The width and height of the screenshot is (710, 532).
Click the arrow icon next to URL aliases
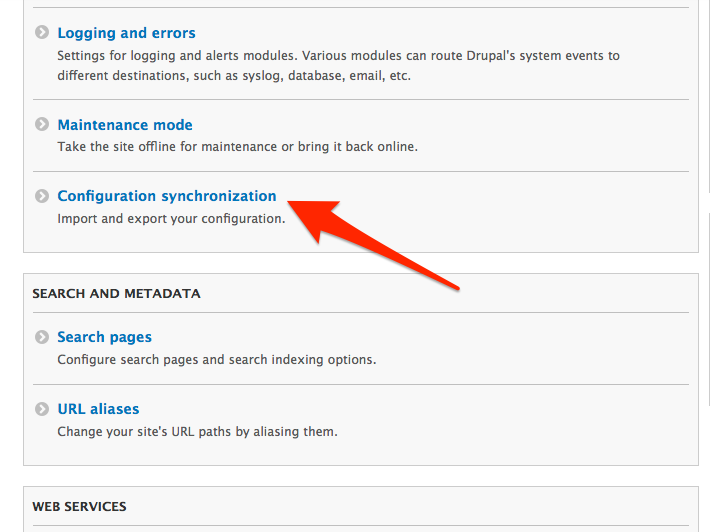[x=42, y=409]
